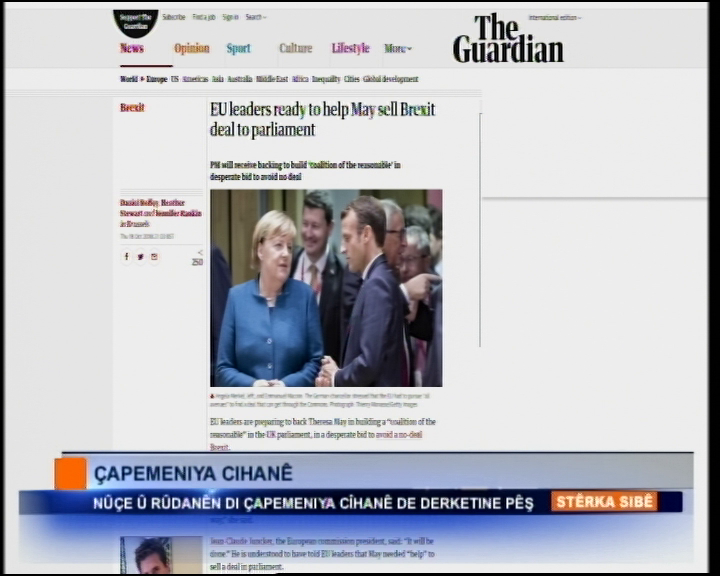Click the article page vertical scrollbar
This screenshot has height=576, width=720.
(x=480, y=230)
